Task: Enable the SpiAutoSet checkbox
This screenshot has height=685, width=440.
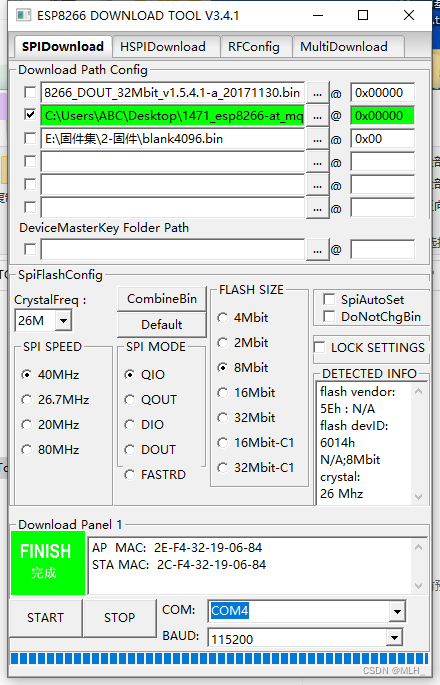Action: coord(329,300)
